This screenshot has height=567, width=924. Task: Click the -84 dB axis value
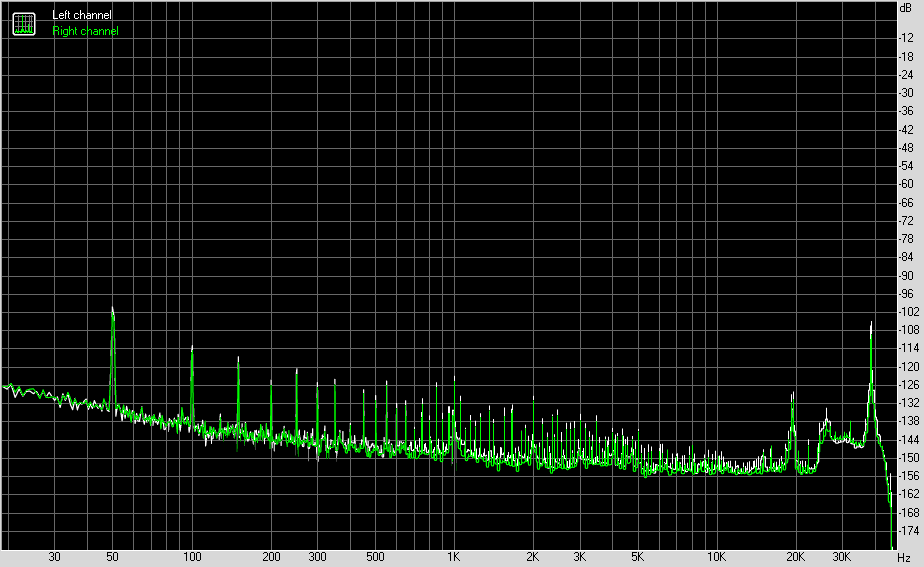click(906, 257)
